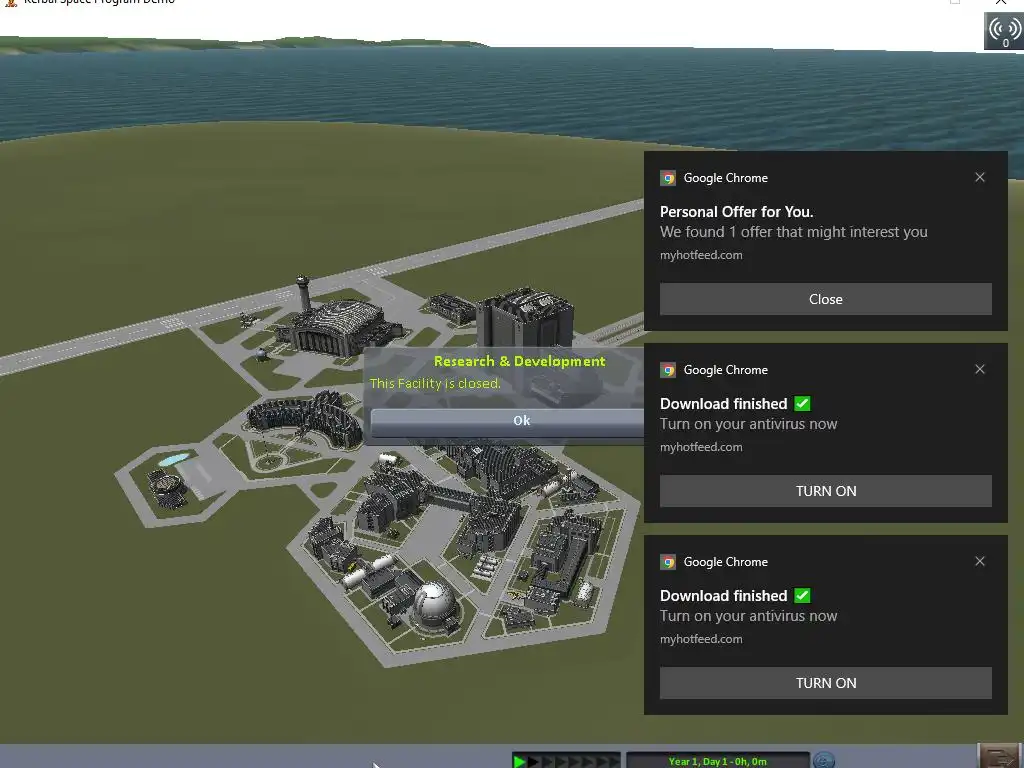This screenshot has height=768, width=1024.
Task: Select the Spaceplane Hangar building
Action: (x=342, y=327)
